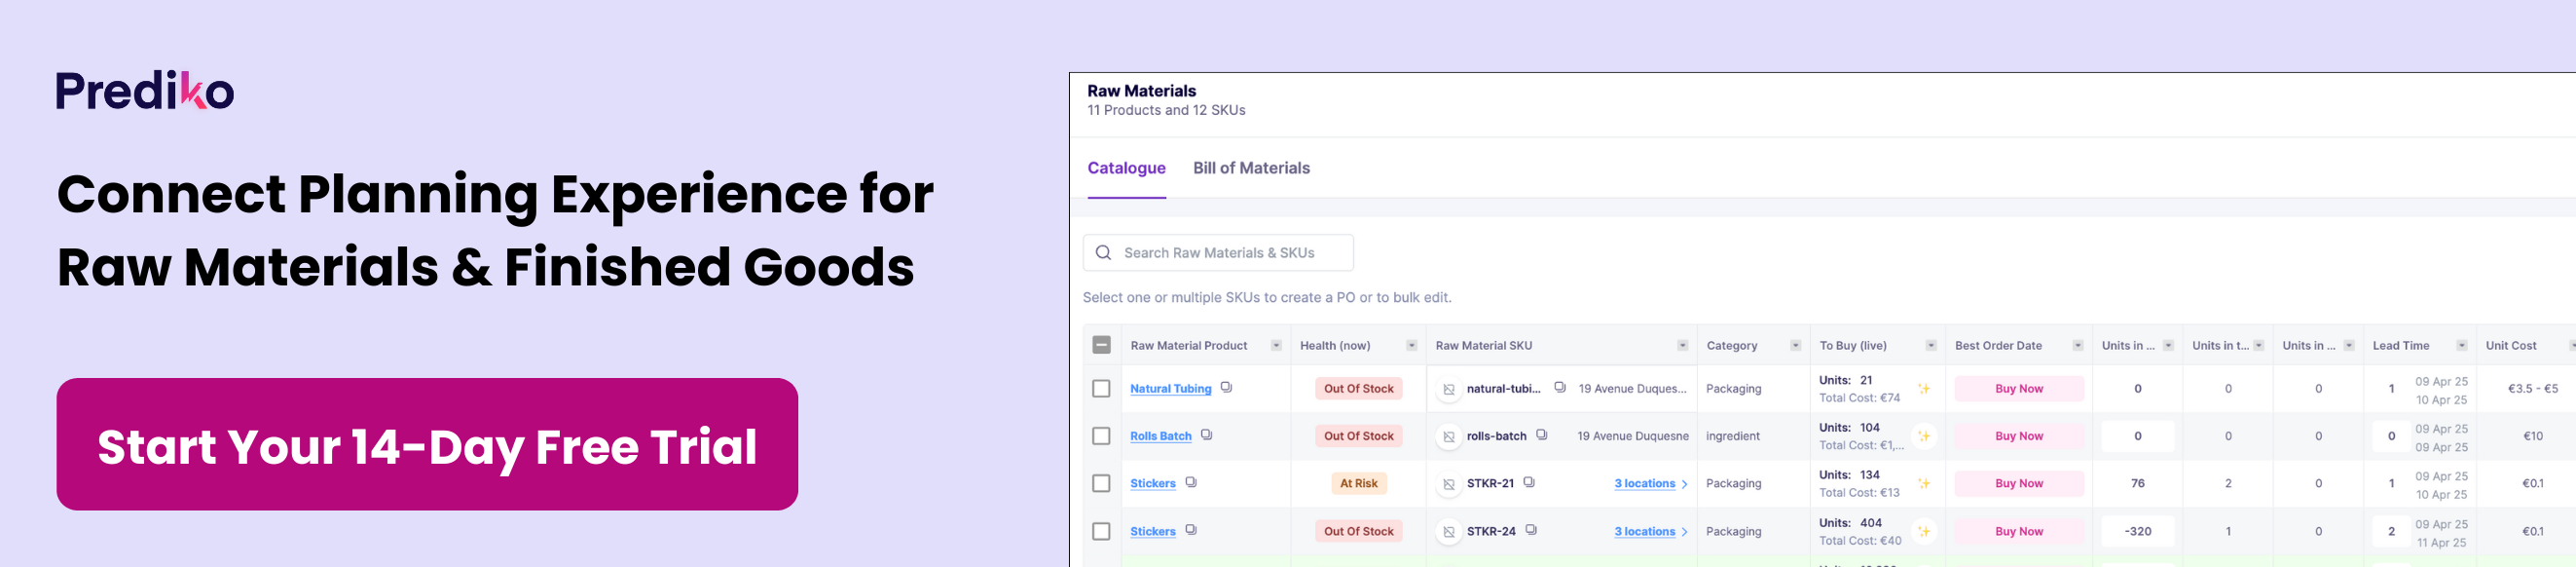The height and width of the screenshot is (567, 2576).
Task: Switch to the Catalogue tab
Action: (1126, 168)
